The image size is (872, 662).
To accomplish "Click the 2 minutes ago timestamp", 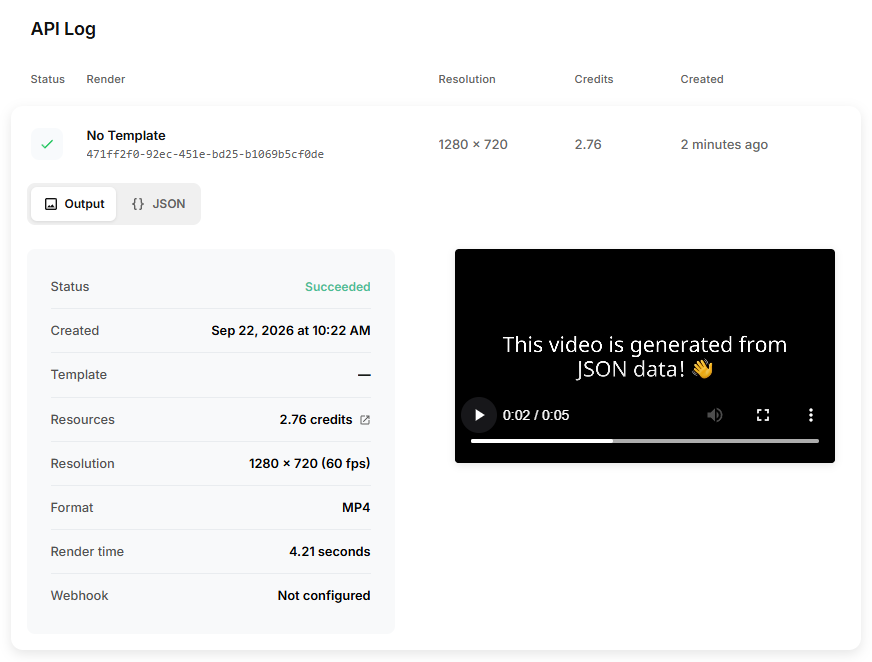I will [724, 145].
